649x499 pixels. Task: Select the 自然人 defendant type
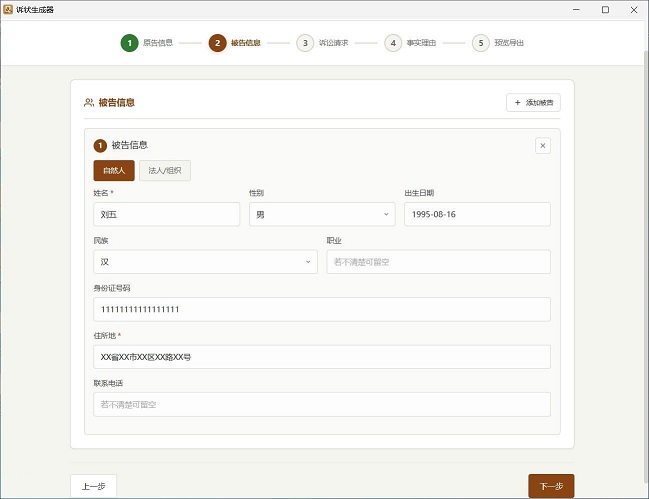tap(113, 171)
